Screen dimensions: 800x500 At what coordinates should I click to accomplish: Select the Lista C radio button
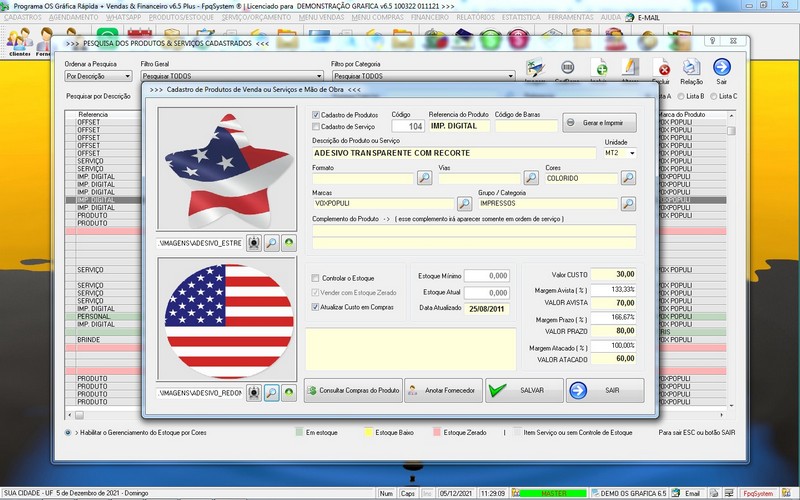pos(713,96)
